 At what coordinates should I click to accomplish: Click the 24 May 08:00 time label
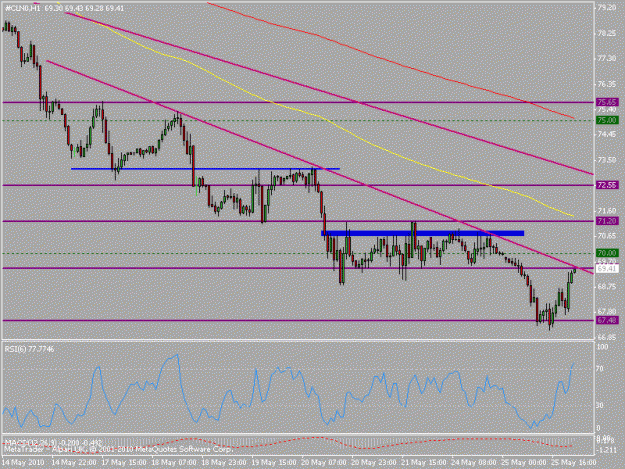[474, 463]
